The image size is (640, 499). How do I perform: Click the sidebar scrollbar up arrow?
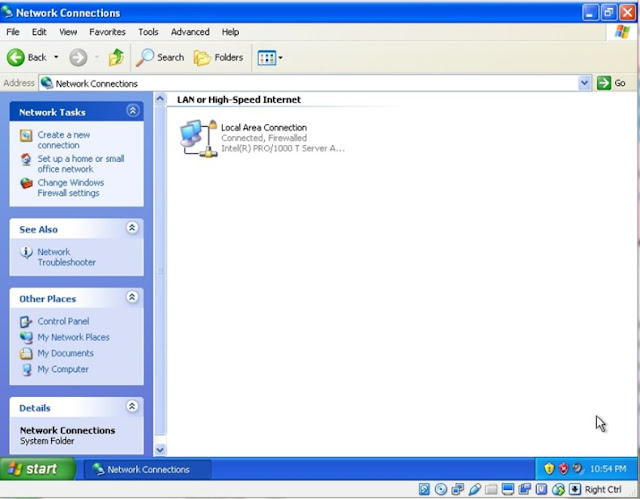[x=160, y=98]
